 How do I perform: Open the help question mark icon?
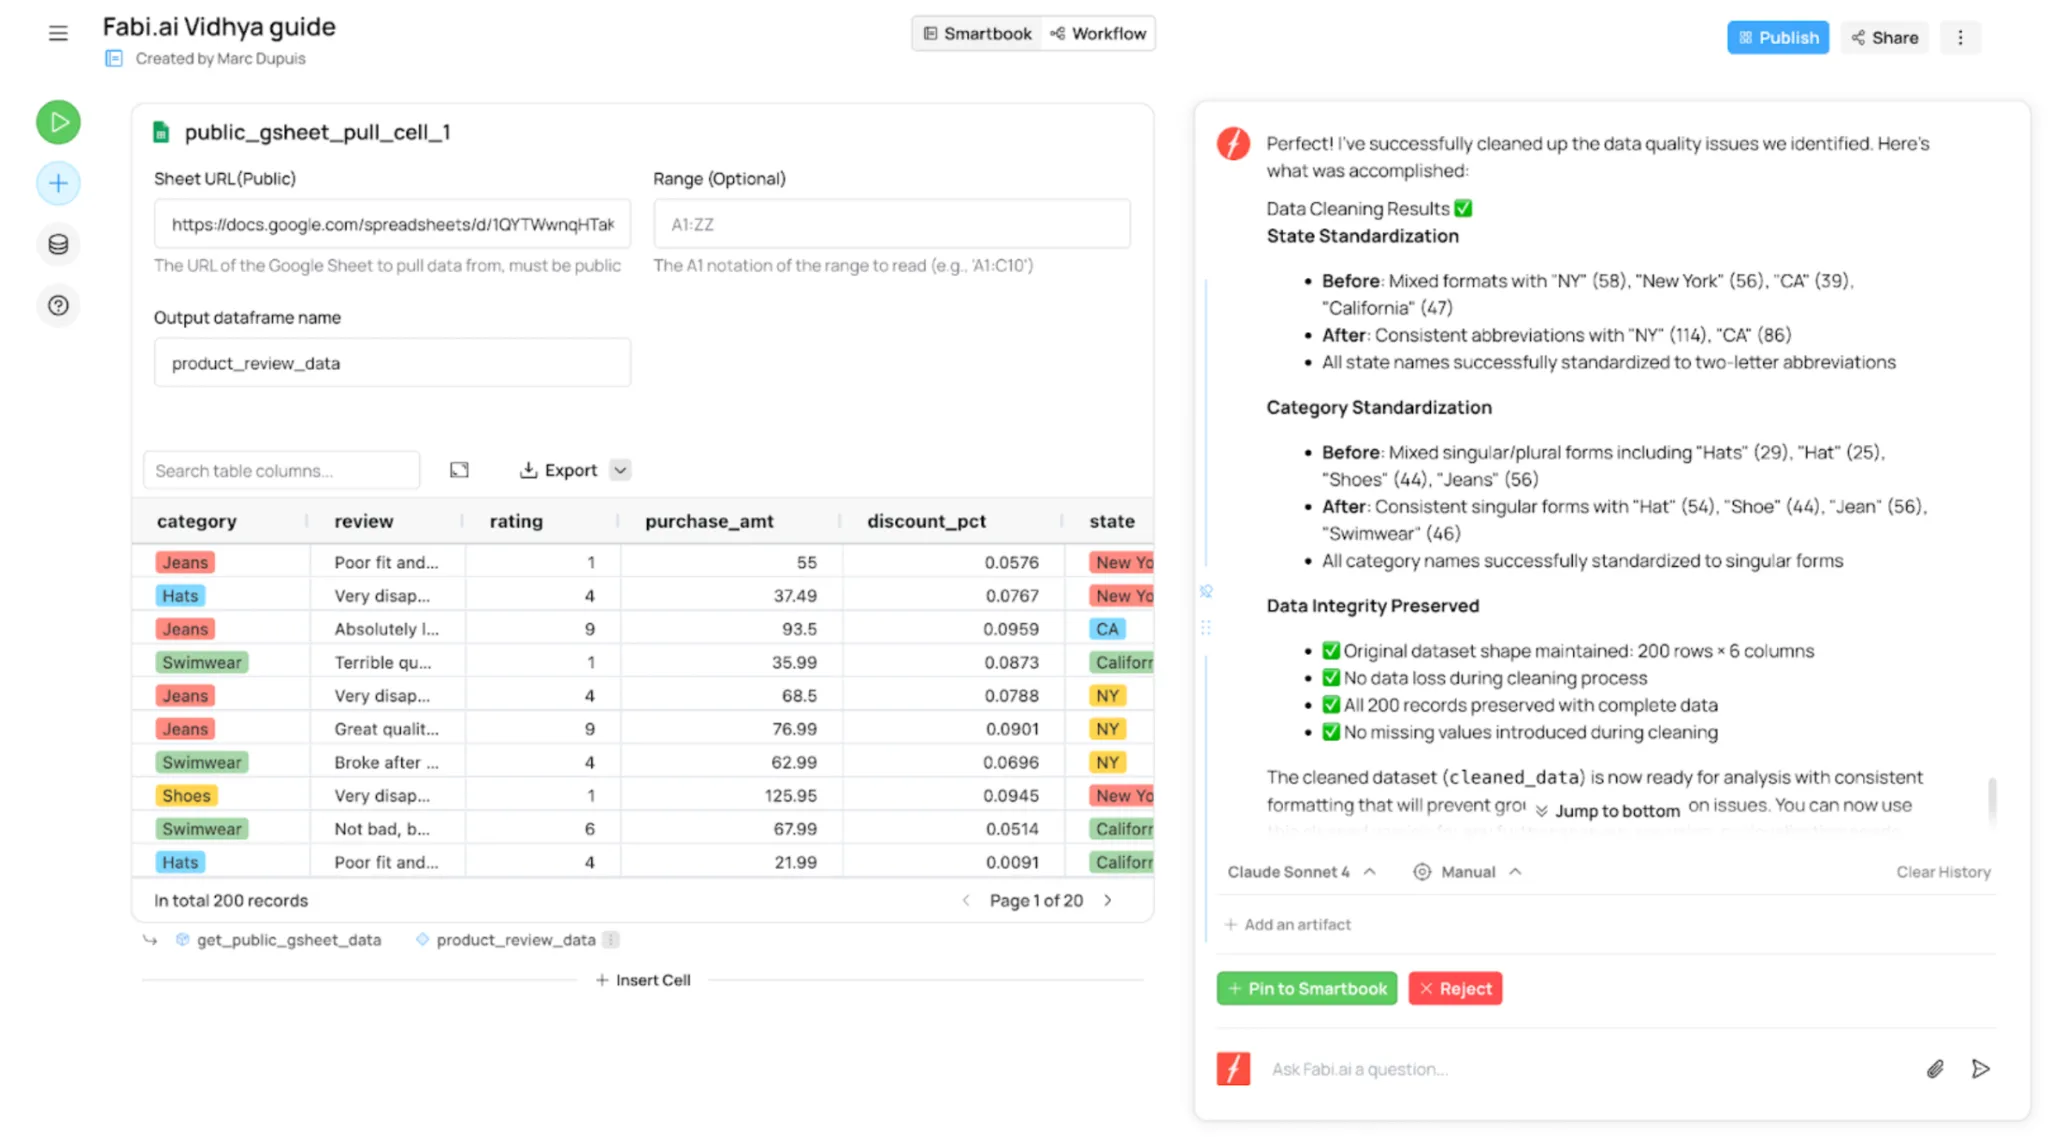tap(58, 306)
